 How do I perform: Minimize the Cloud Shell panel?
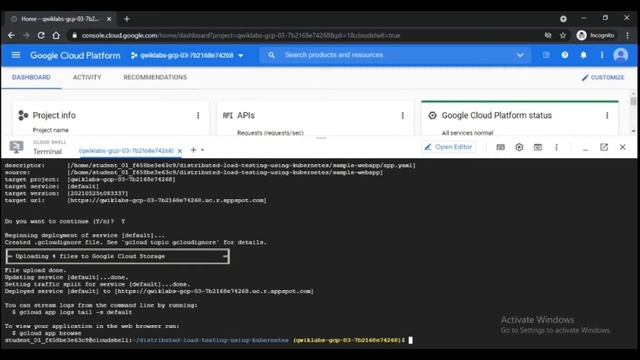click(585, 148)
